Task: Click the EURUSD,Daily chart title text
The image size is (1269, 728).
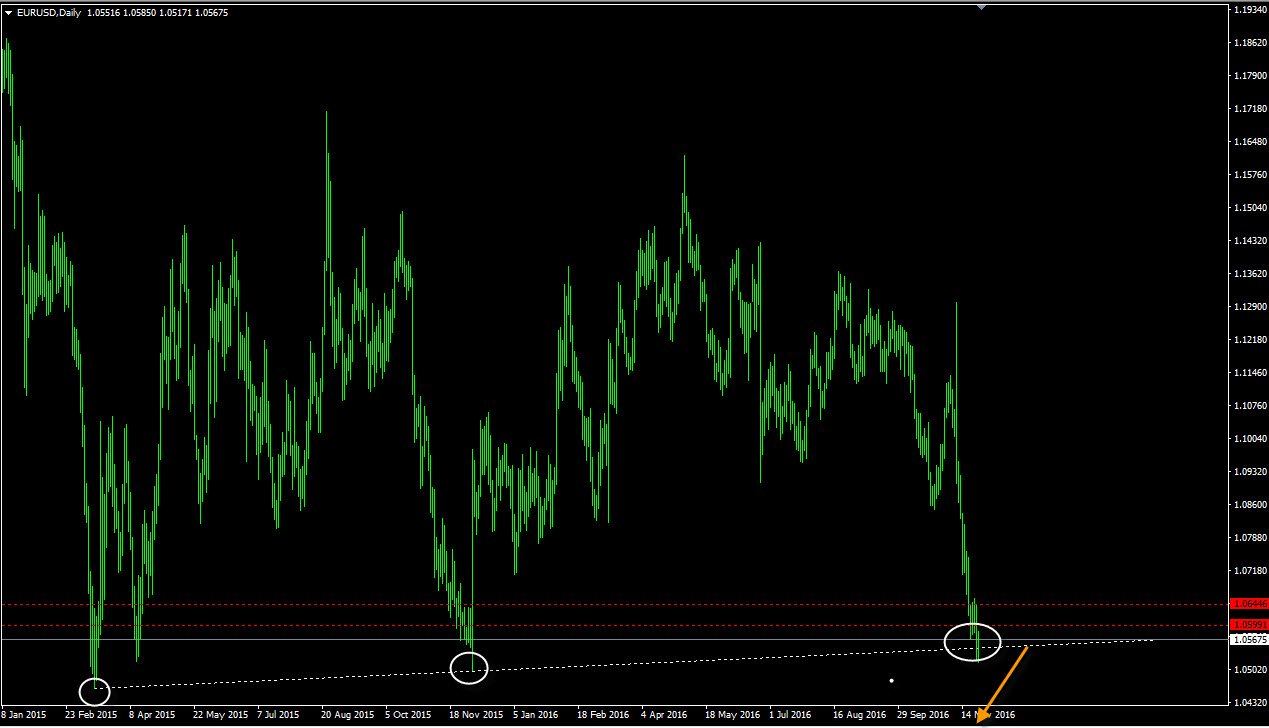Action: [x=50, y=12]
